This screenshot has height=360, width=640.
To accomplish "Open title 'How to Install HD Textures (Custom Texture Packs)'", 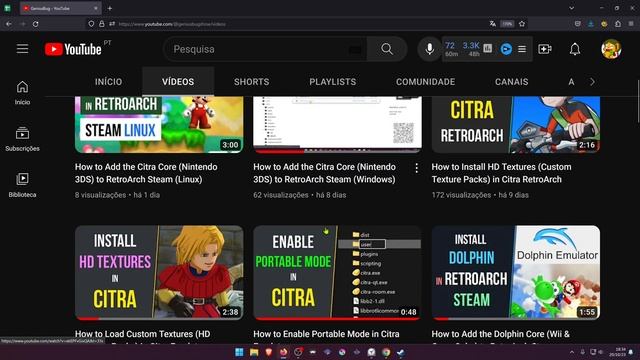I will pyautogui.click(x=502, y=173).
